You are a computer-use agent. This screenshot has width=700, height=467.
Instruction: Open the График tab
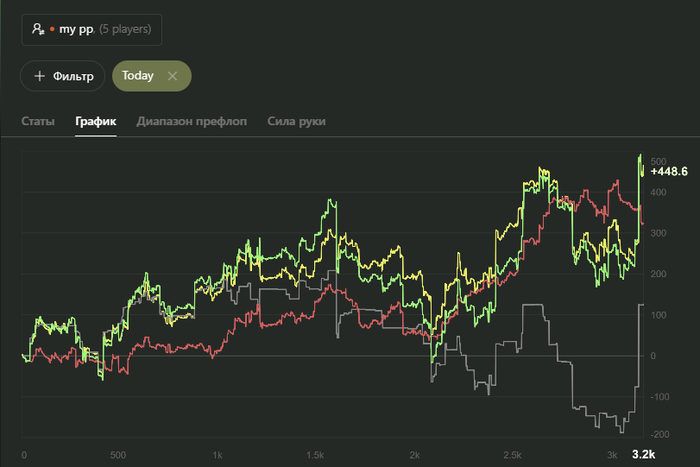96,121
